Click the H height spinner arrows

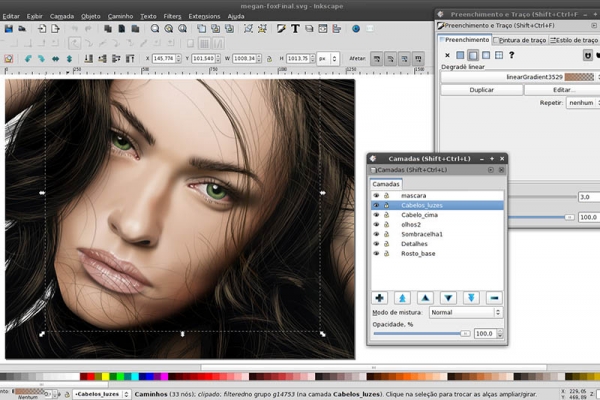coord(312,59)
